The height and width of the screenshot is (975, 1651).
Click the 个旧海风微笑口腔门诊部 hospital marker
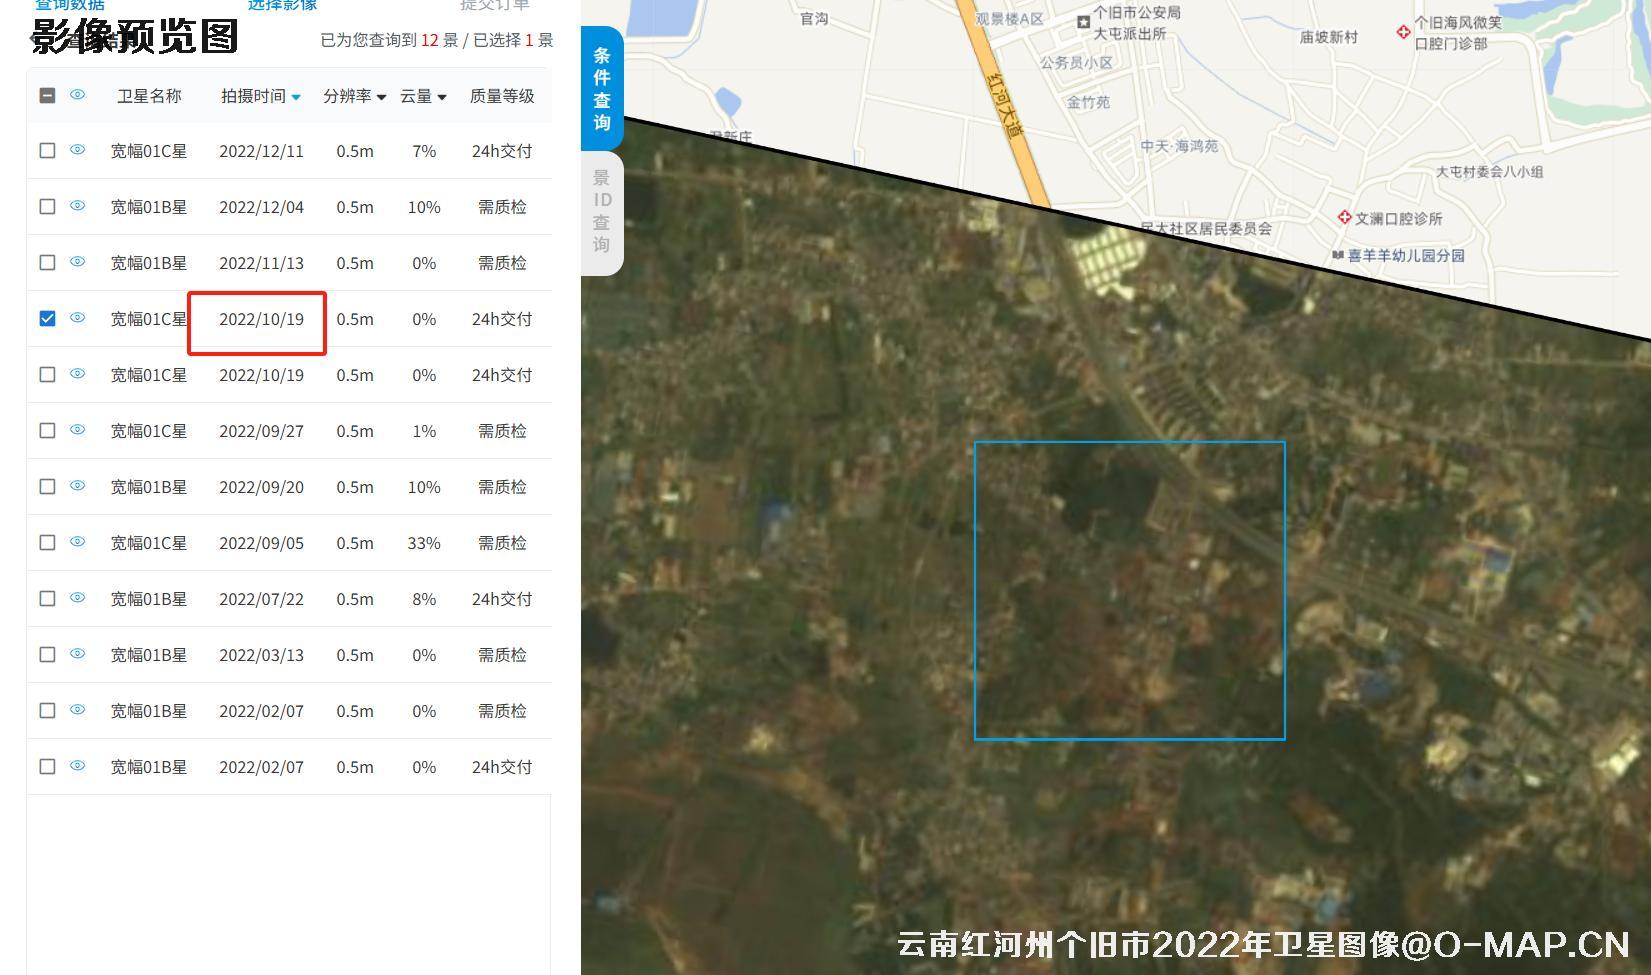point(1404,32)
